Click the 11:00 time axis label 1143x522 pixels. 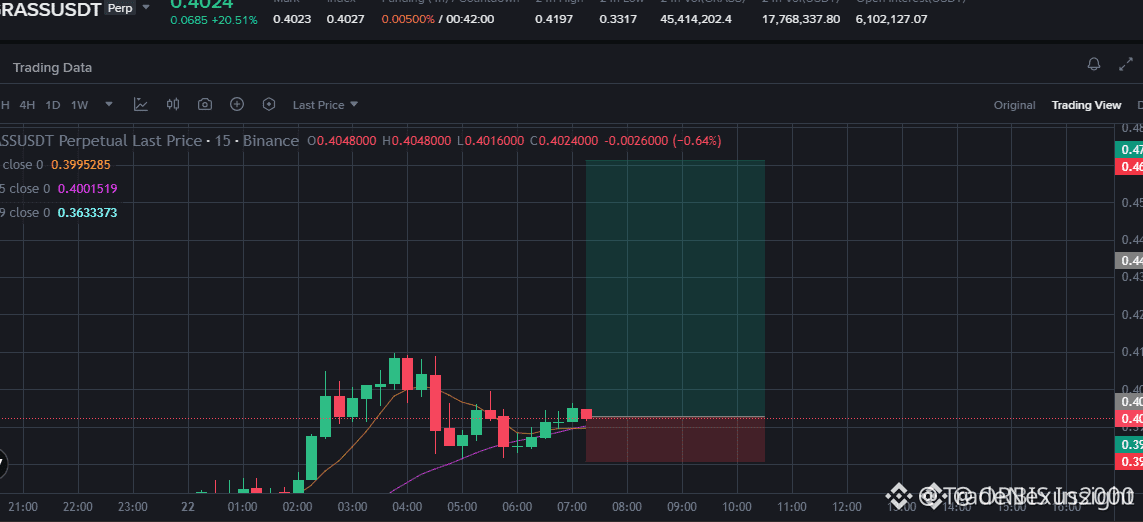coord(792,507)
